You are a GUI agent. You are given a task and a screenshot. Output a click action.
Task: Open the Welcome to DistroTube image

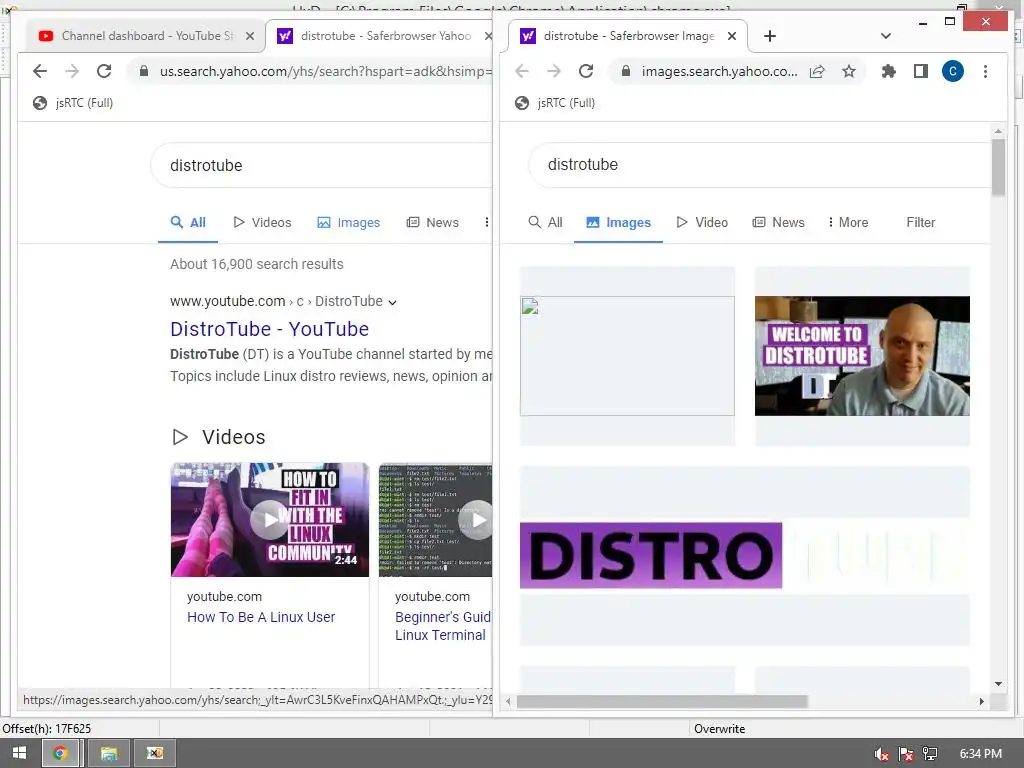click(862, 356)
